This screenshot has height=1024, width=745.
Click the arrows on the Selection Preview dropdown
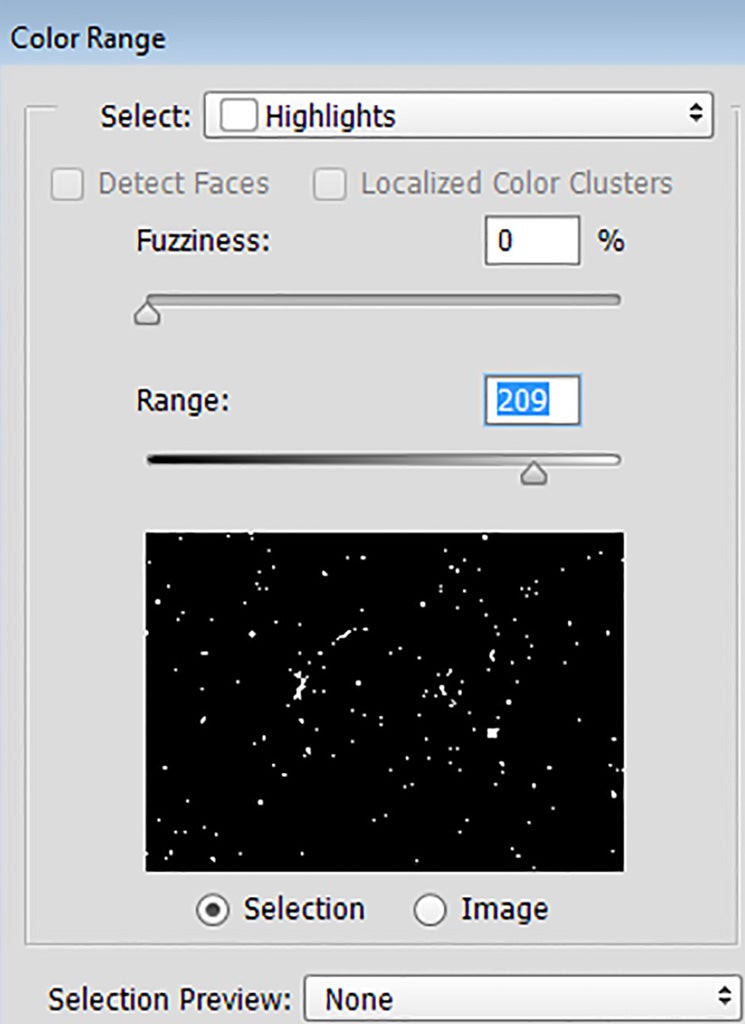point(725,997)
